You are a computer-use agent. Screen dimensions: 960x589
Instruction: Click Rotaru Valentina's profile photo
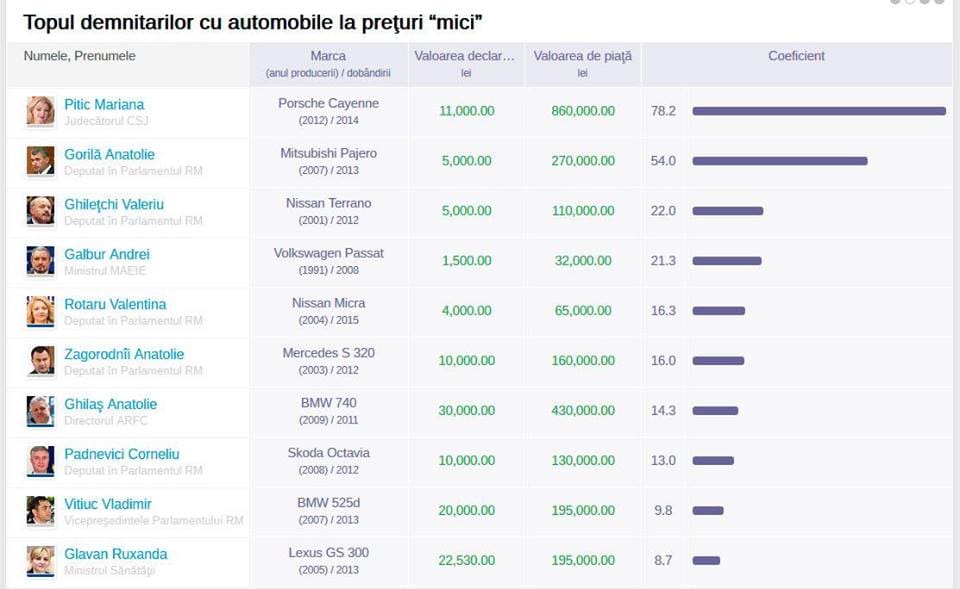(40, 311)
